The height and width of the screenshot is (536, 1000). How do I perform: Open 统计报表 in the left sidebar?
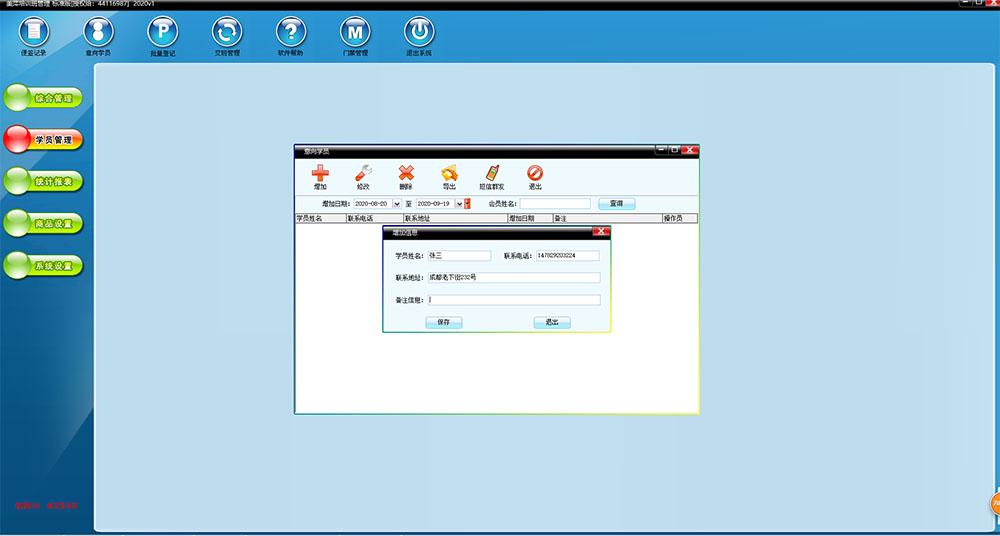point(43,182)
